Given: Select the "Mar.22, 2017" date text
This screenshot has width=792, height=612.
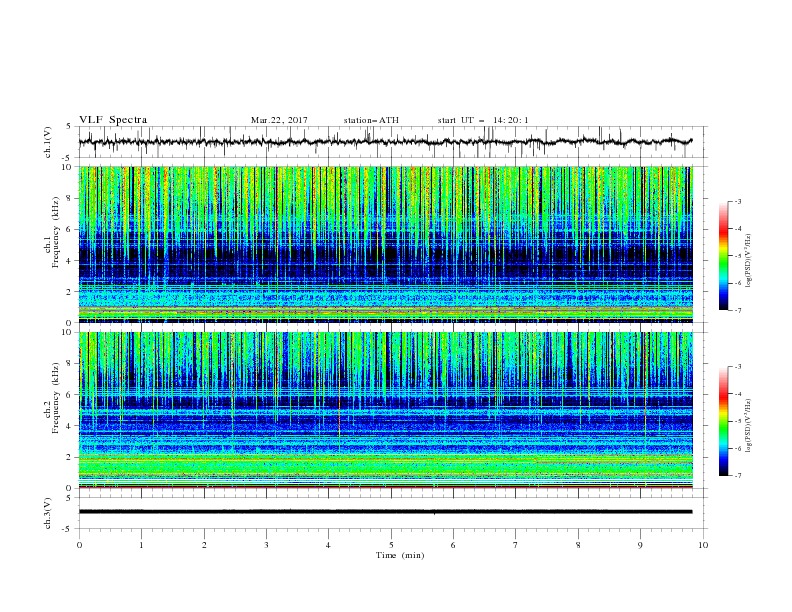Looking at the screenshot, I should click(x=279, y=120).
